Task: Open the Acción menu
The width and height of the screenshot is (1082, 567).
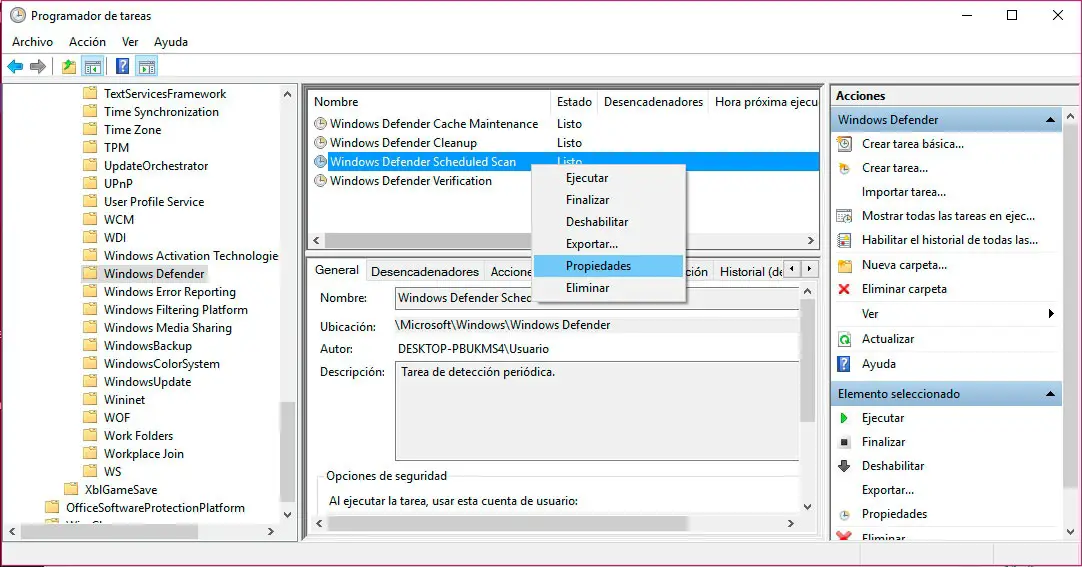Action: 88,42
